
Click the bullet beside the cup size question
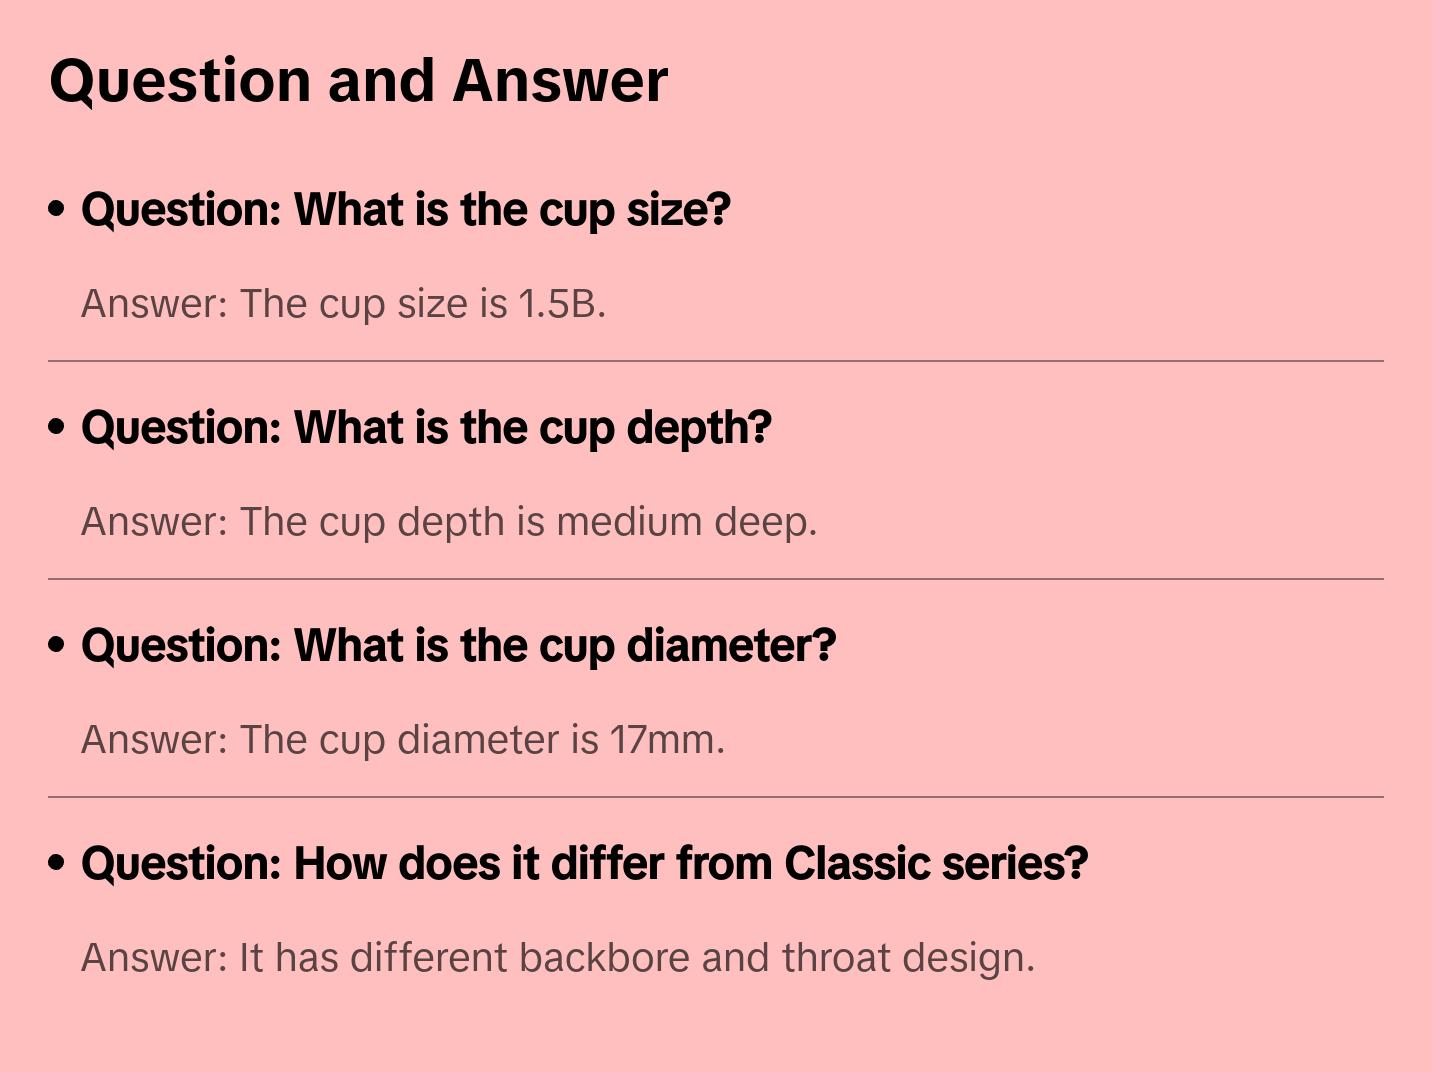[57, 209]
